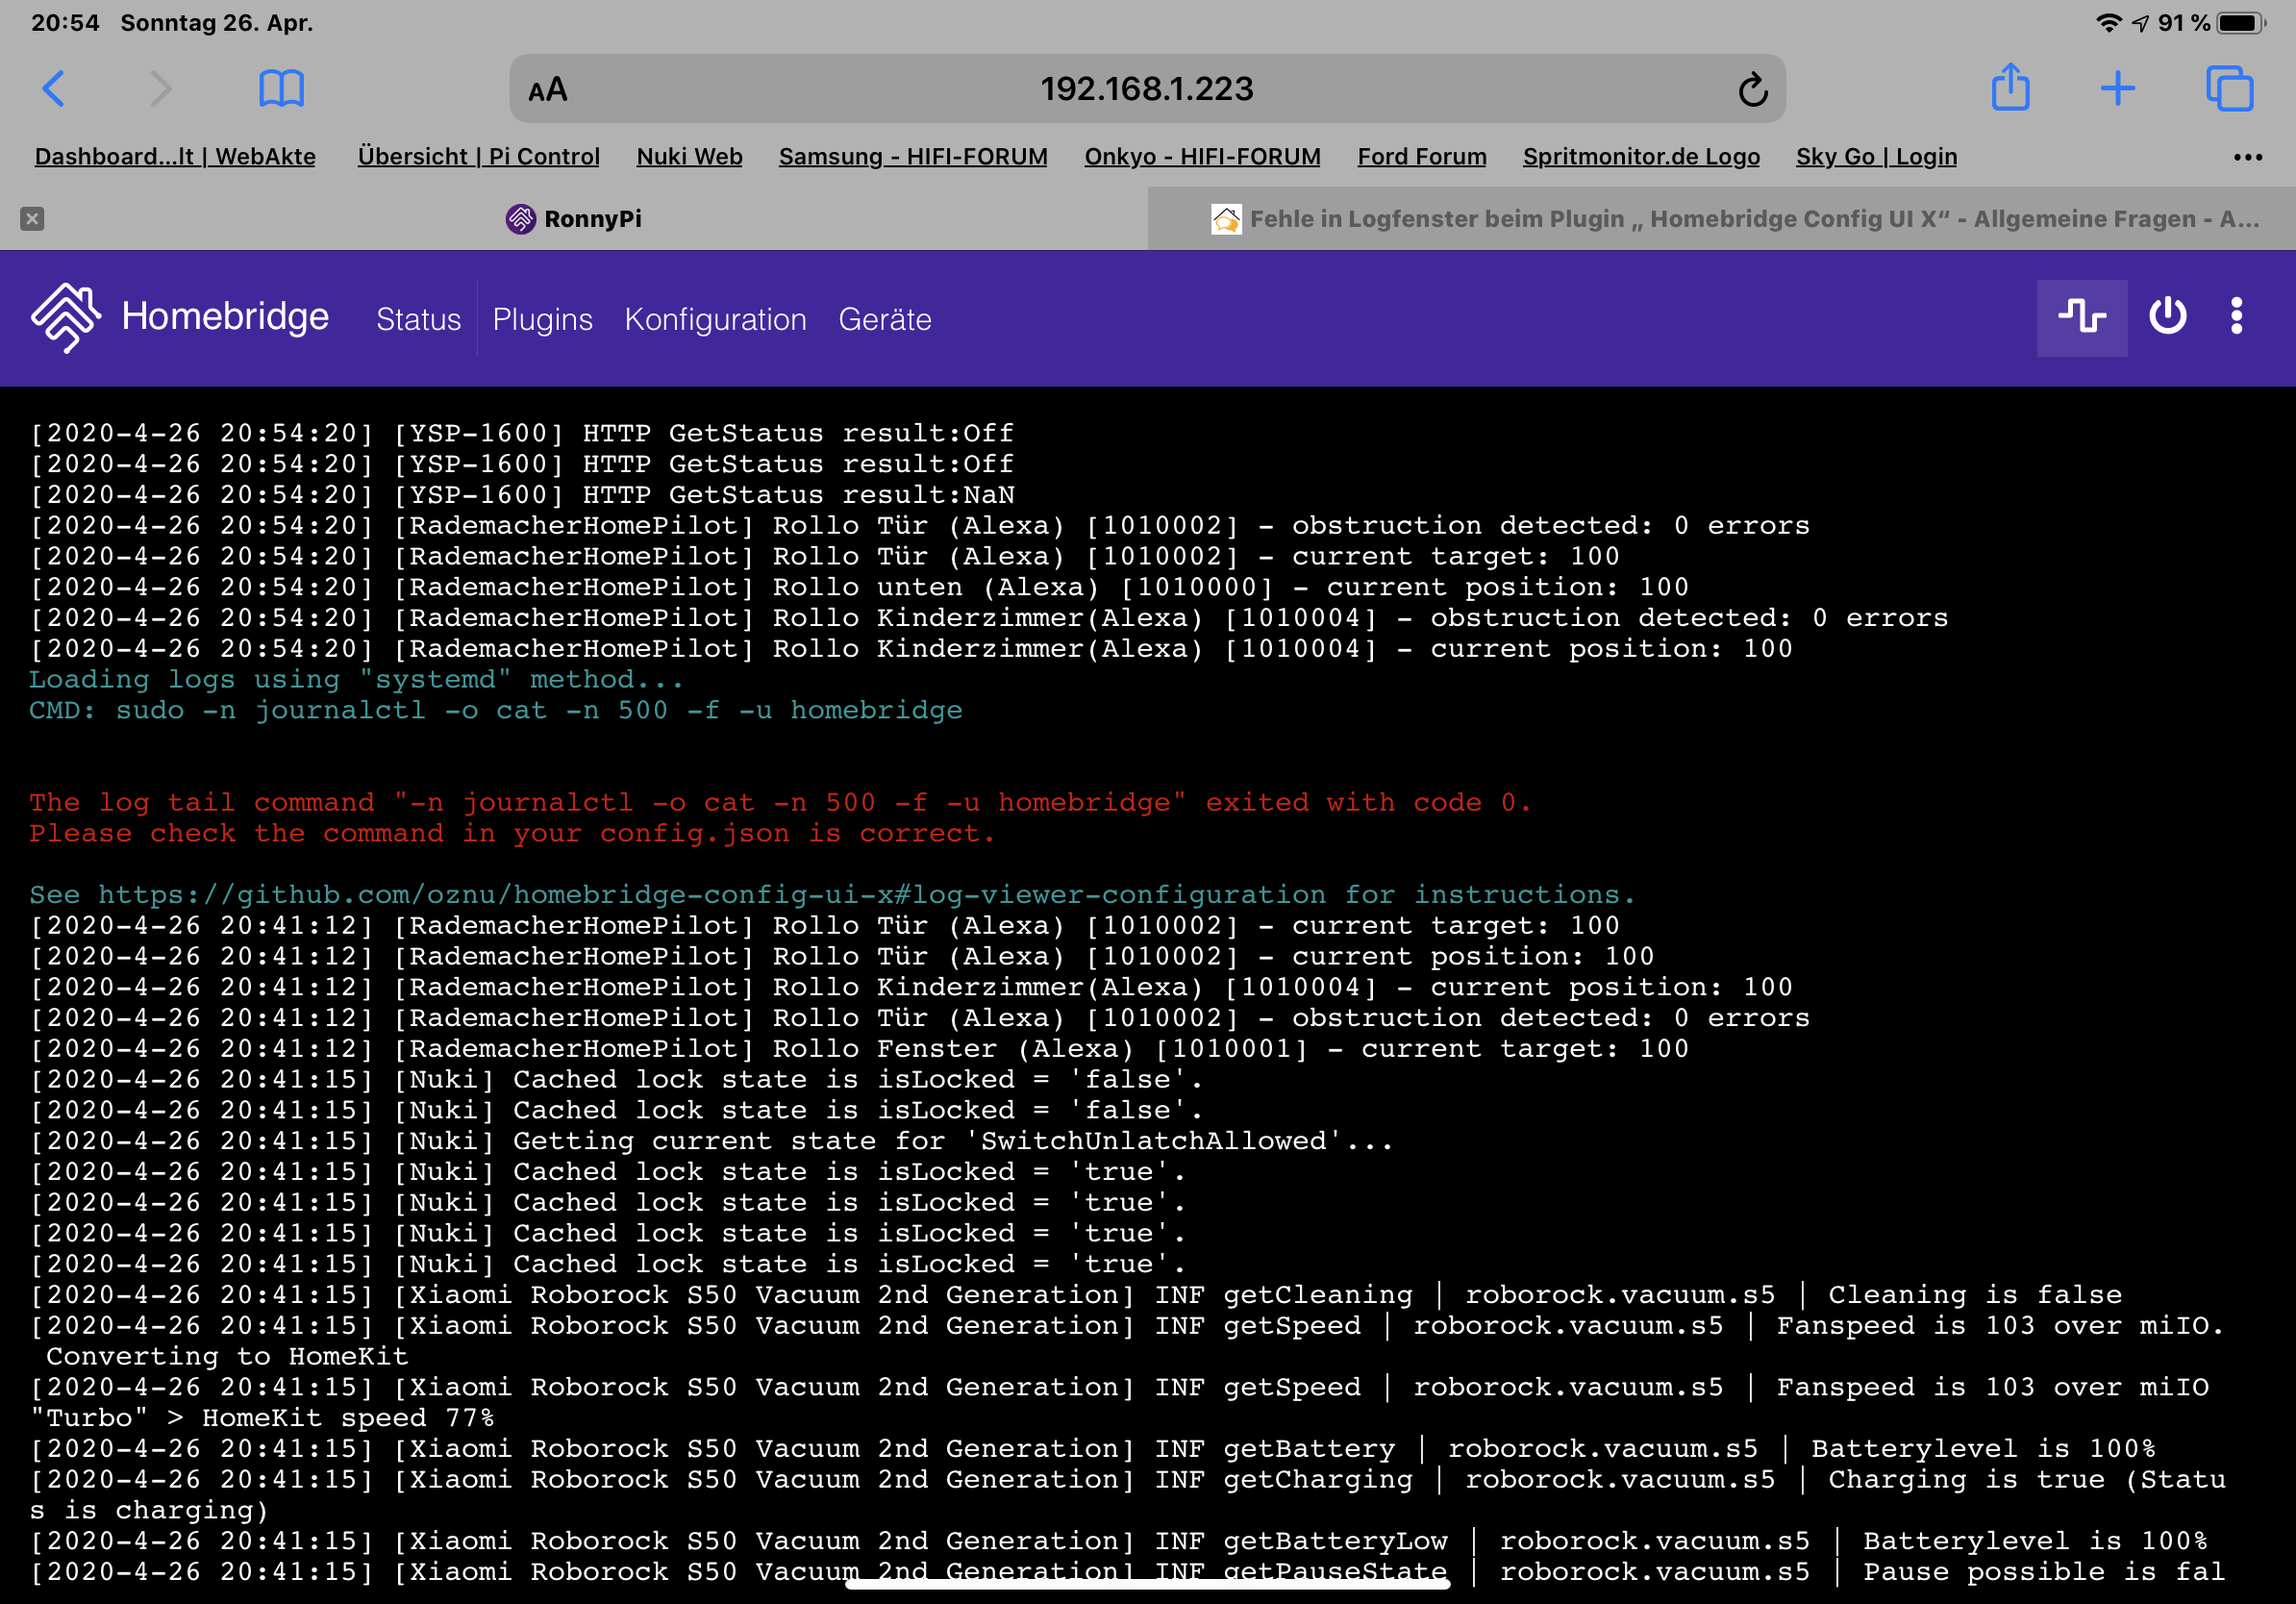Open the Konfiguration page
Screen dimensions: 2296x1604
click(x=715, y=319)
